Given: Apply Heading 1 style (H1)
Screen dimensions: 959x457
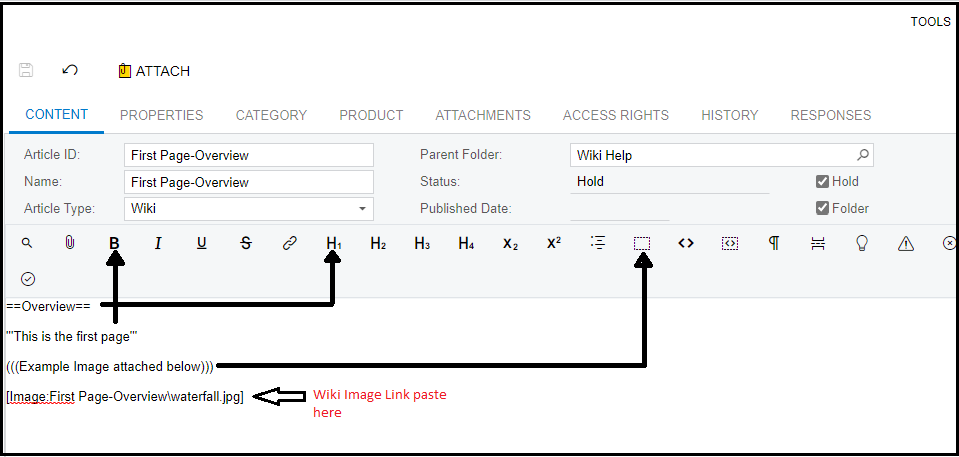Looking at the screenshot, I should click(334, 243).
